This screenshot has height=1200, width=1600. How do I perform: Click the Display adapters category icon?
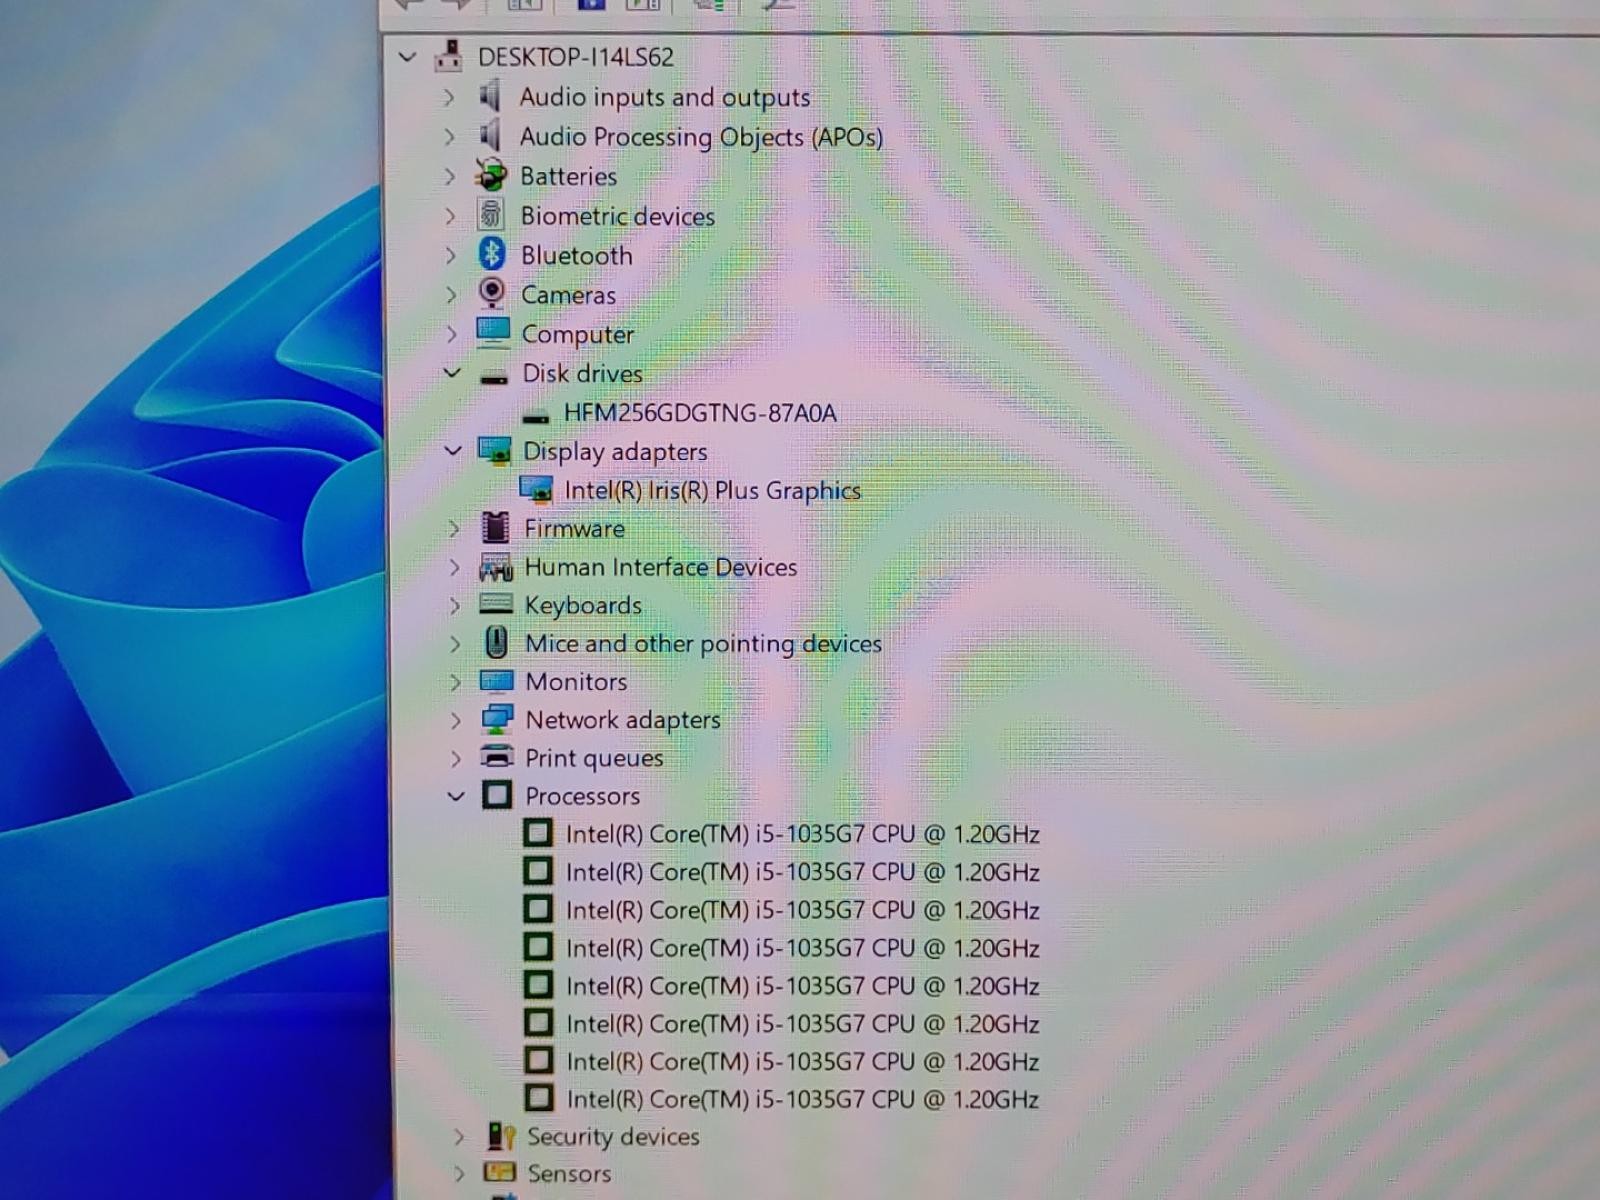click(x=495, y=451)
